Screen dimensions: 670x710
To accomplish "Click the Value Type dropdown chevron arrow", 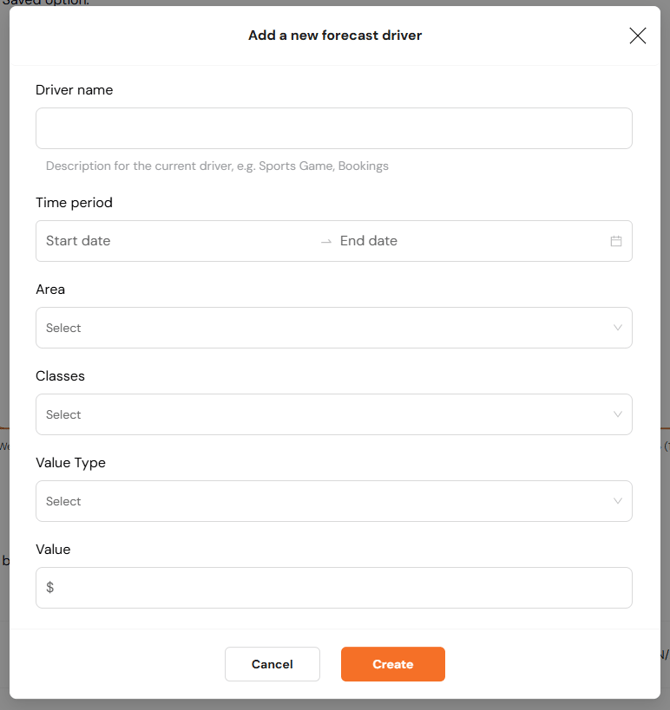I will tap(617, 501).
